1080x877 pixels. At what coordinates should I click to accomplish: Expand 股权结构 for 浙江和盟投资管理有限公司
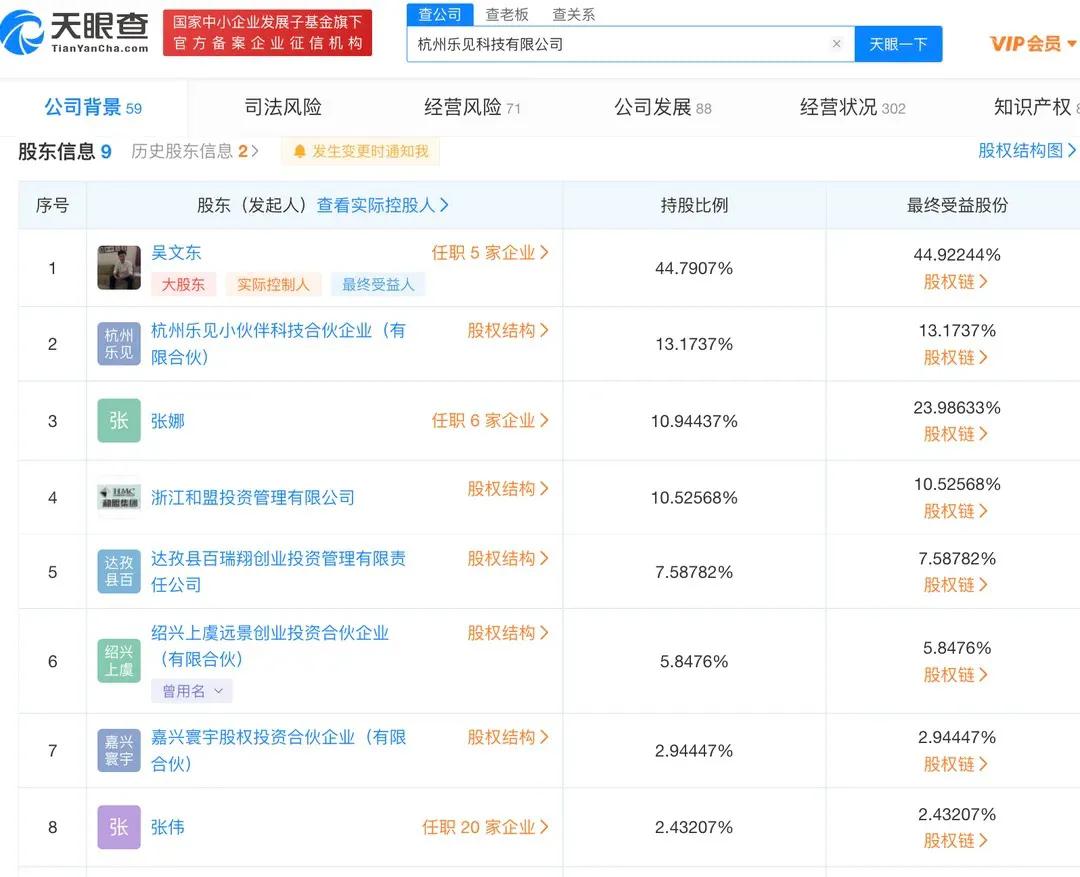pos(508,488)
